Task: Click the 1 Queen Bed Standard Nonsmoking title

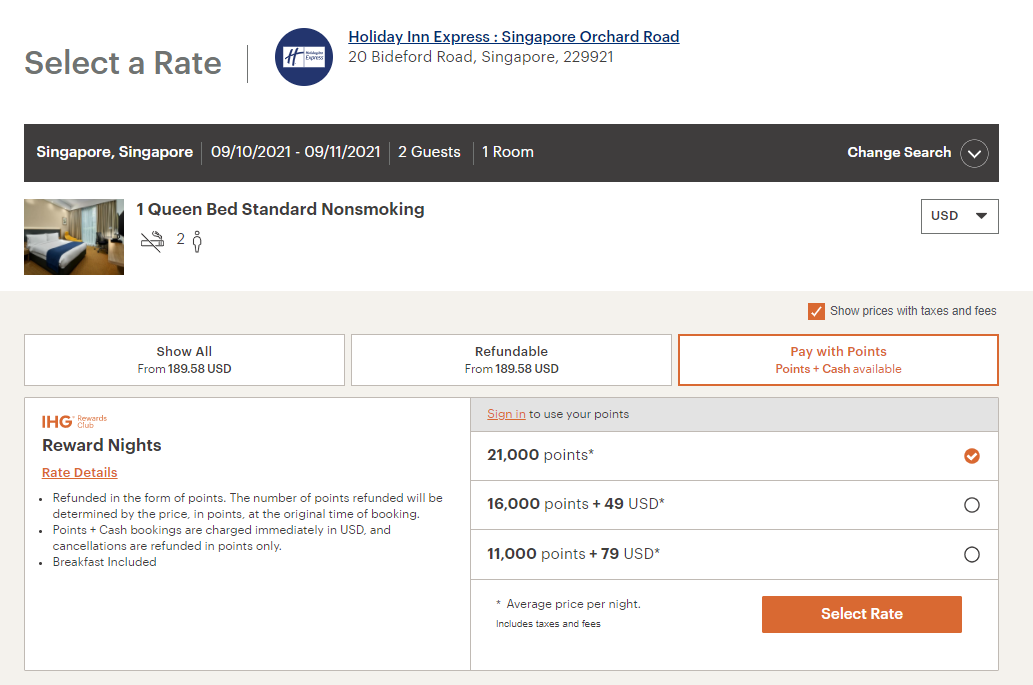Action: coord(280,209)
